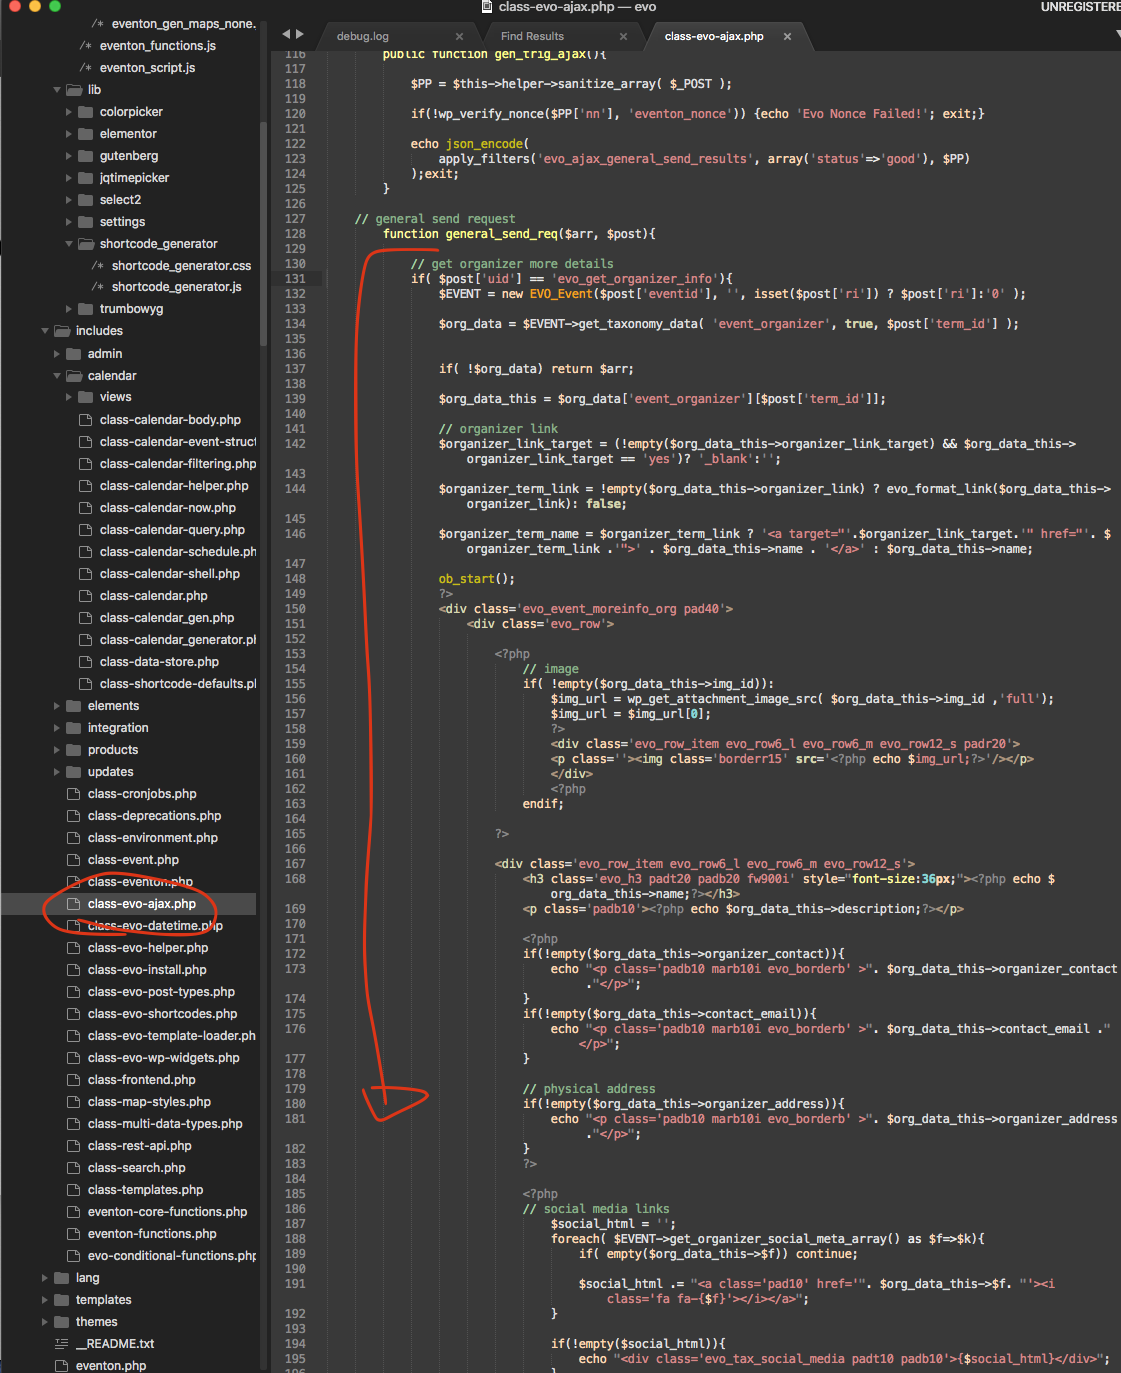This screenshot has width=1121, height=1373.
Task: Open shortcode_generator.css in the sidebar
Action: coord(181,266)
